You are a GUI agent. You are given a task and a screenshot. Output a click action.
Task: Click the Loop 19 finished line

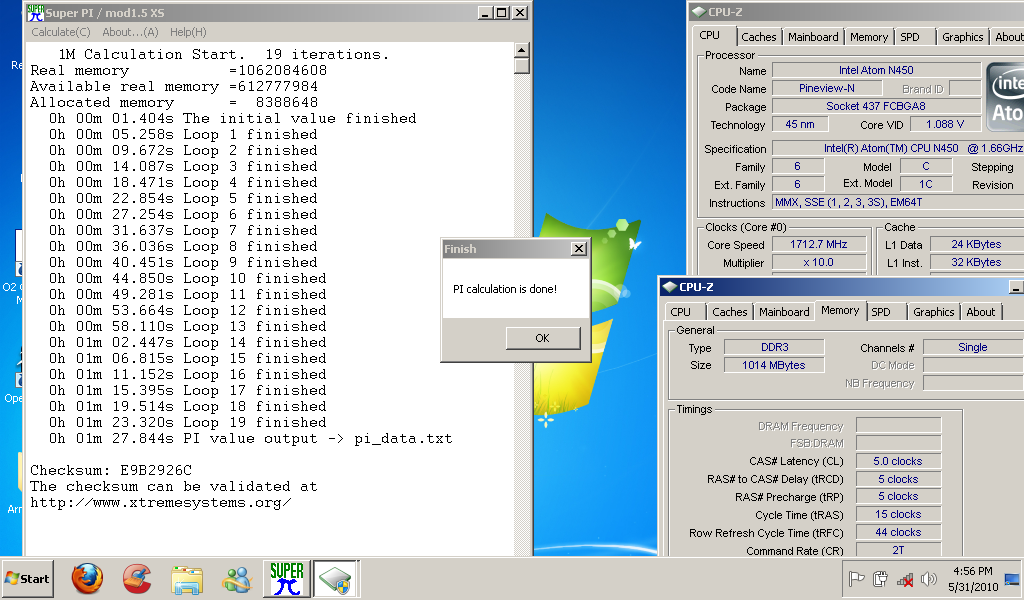[x=187, y=422]
